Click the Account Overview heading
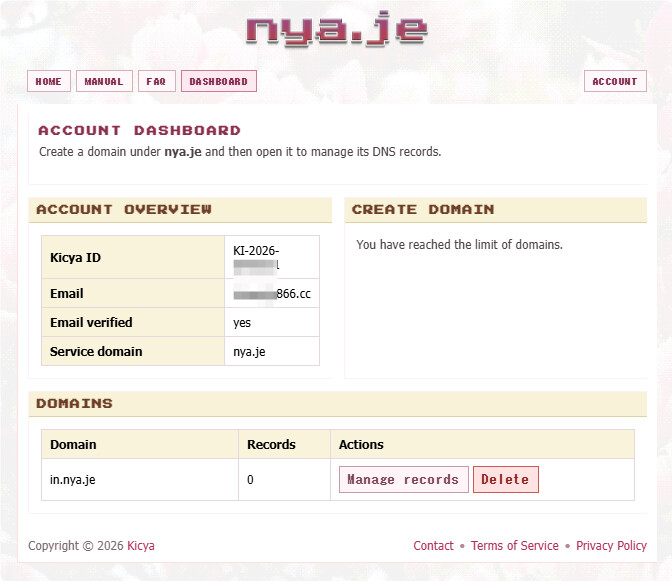672x581 pixels. (x=124, y=210)
